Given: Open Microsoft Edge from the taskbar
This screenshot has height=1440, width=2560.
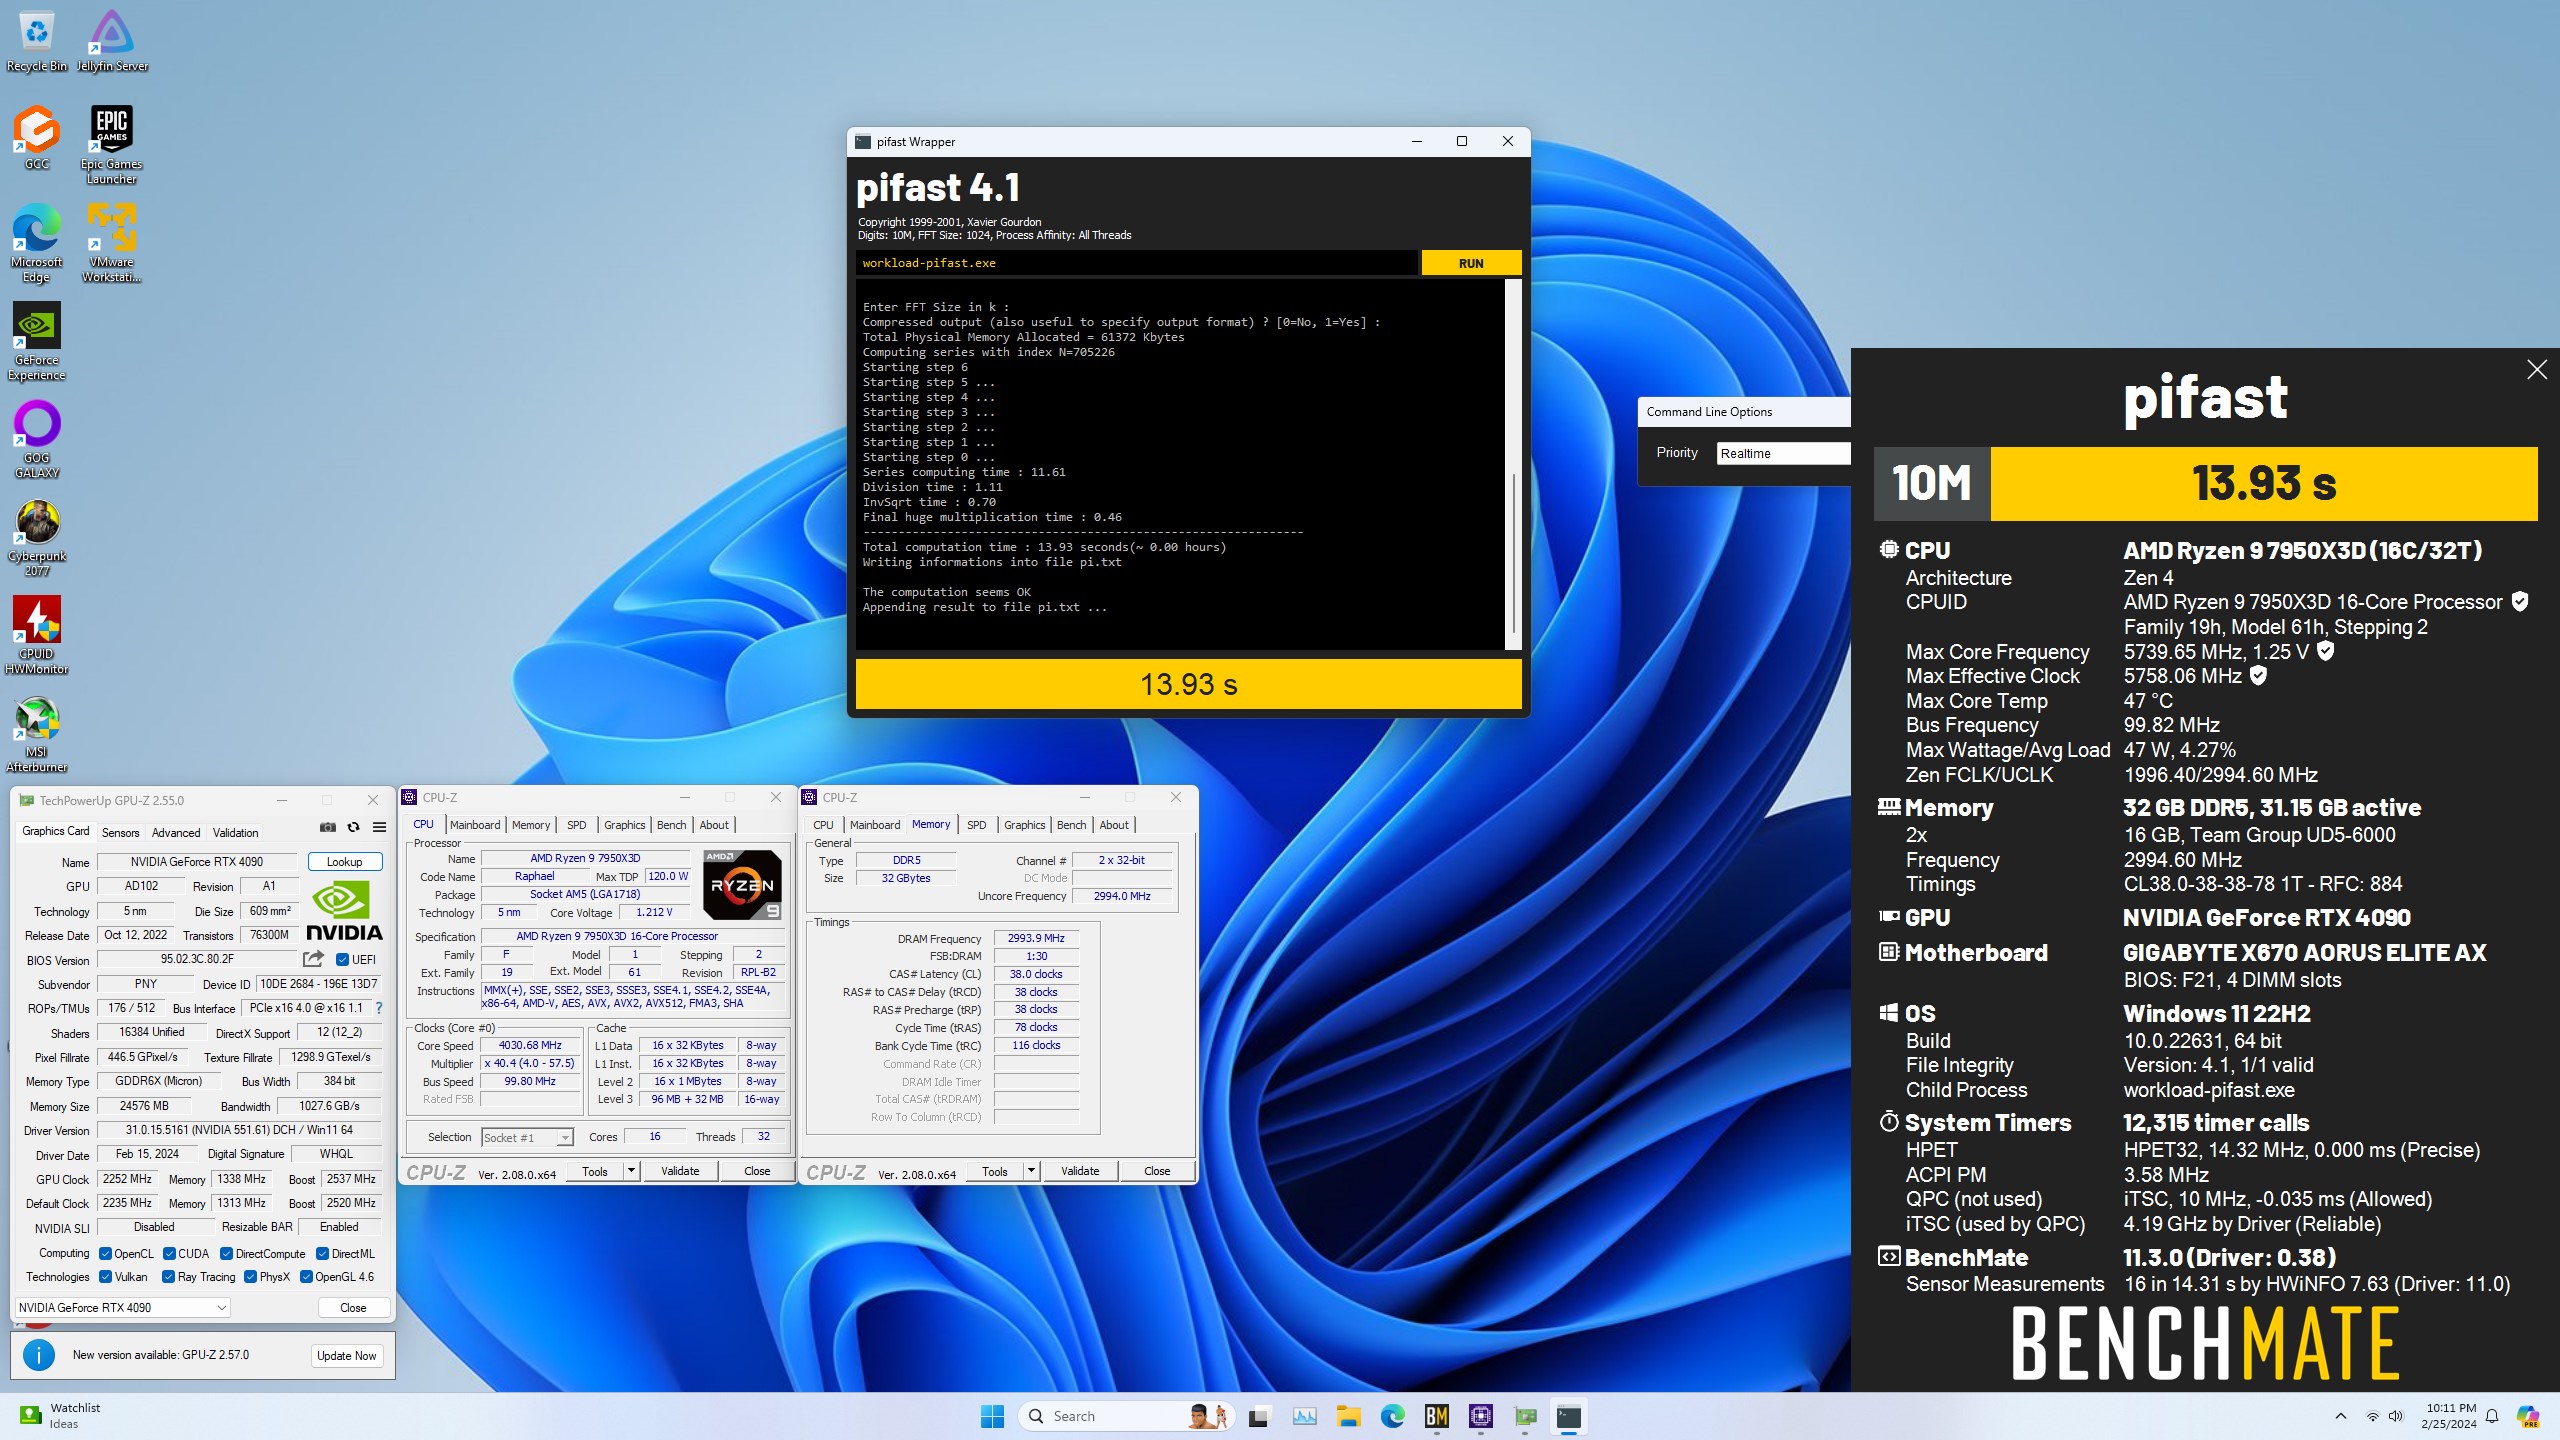Looking at the screenshot, I should tap(1393, 1416).
